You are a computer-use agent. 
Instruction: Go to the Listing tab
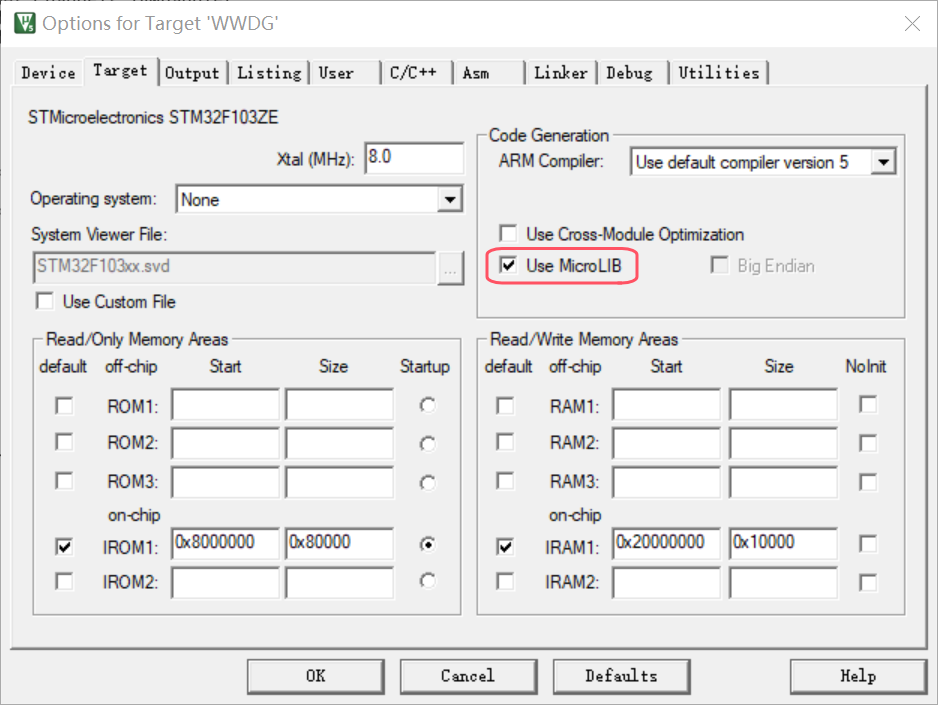269,73
